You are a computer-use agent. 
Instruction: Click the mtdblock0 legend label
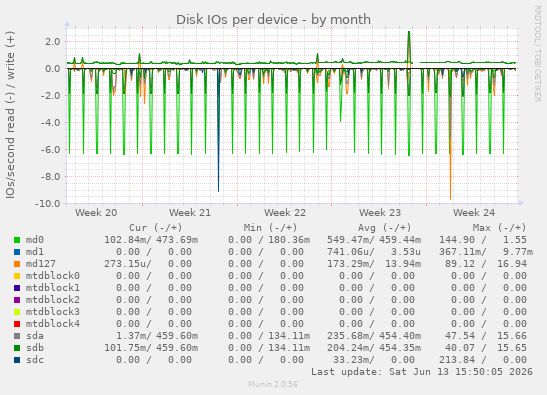(53, 276)
